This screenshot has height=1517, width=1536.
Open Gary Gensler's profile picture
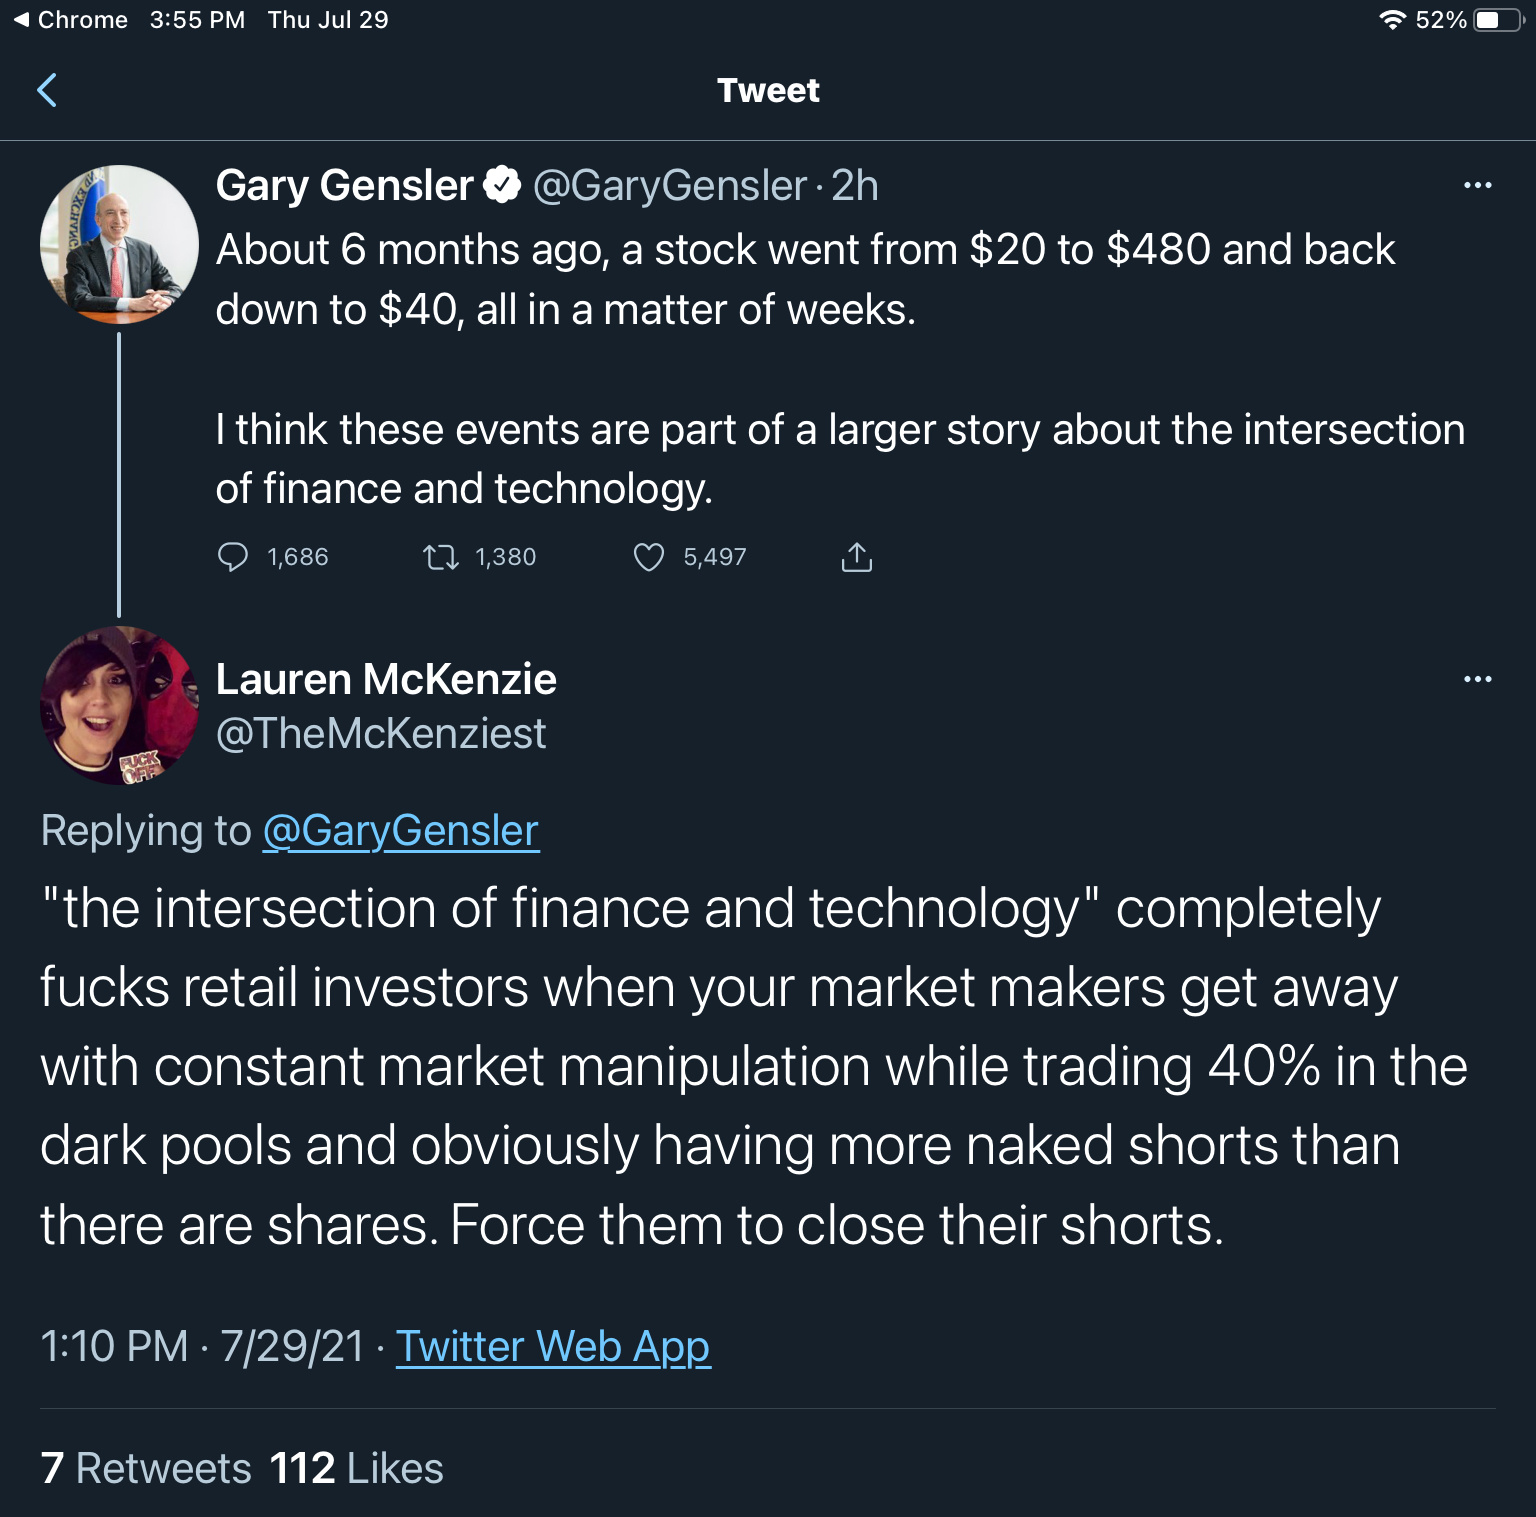(119, 244)
